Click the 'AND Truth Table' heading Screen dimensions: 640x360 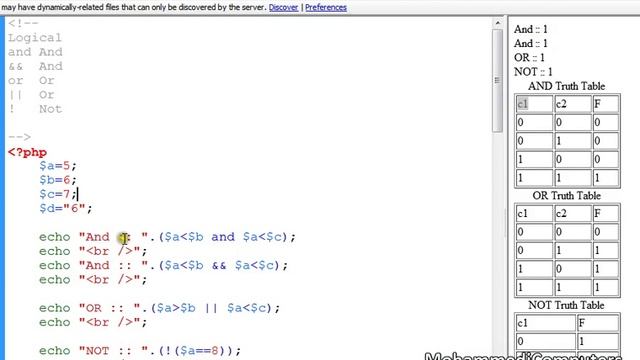[567, 86]
